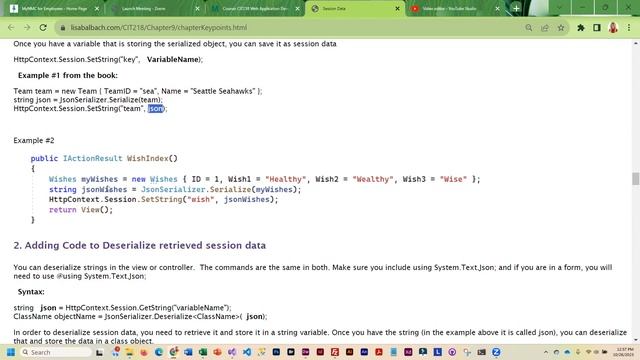This screenshot has height=360, width=640.
Task: Share this page using share icon
Action: [x=545, y=28]
